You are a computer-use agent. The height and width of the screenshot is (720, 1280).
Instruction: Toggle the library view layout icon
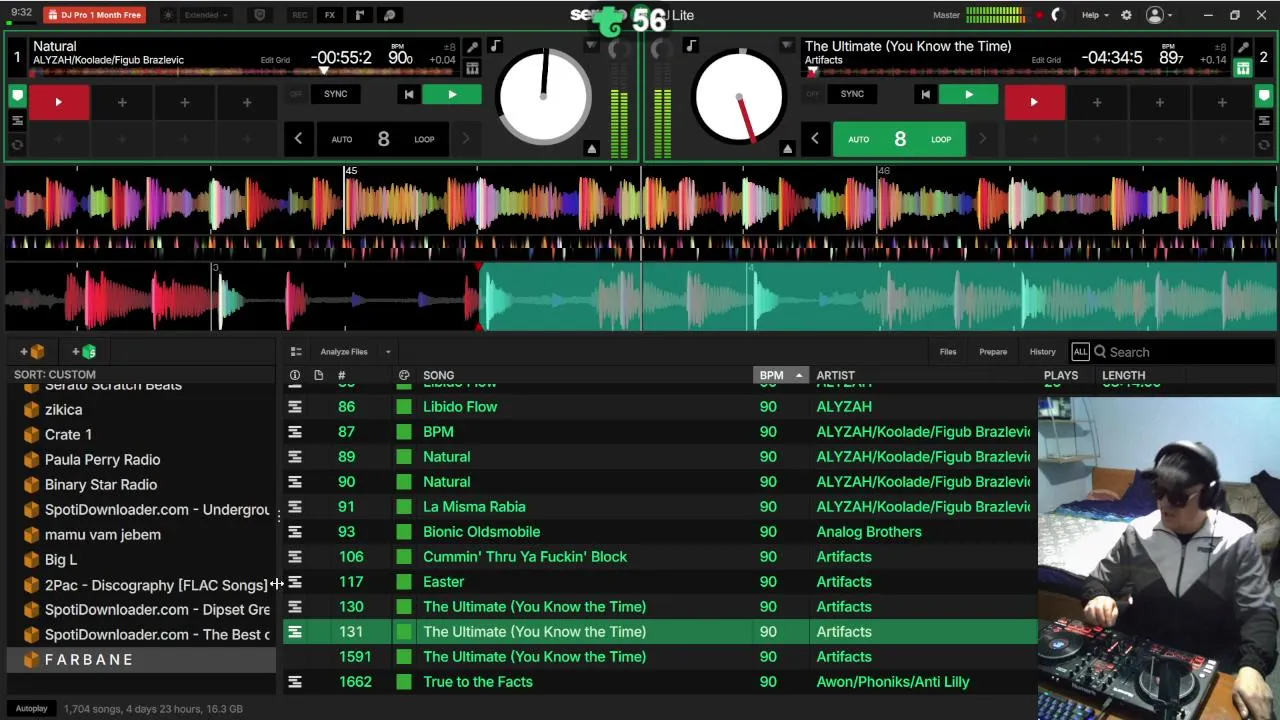296,352
